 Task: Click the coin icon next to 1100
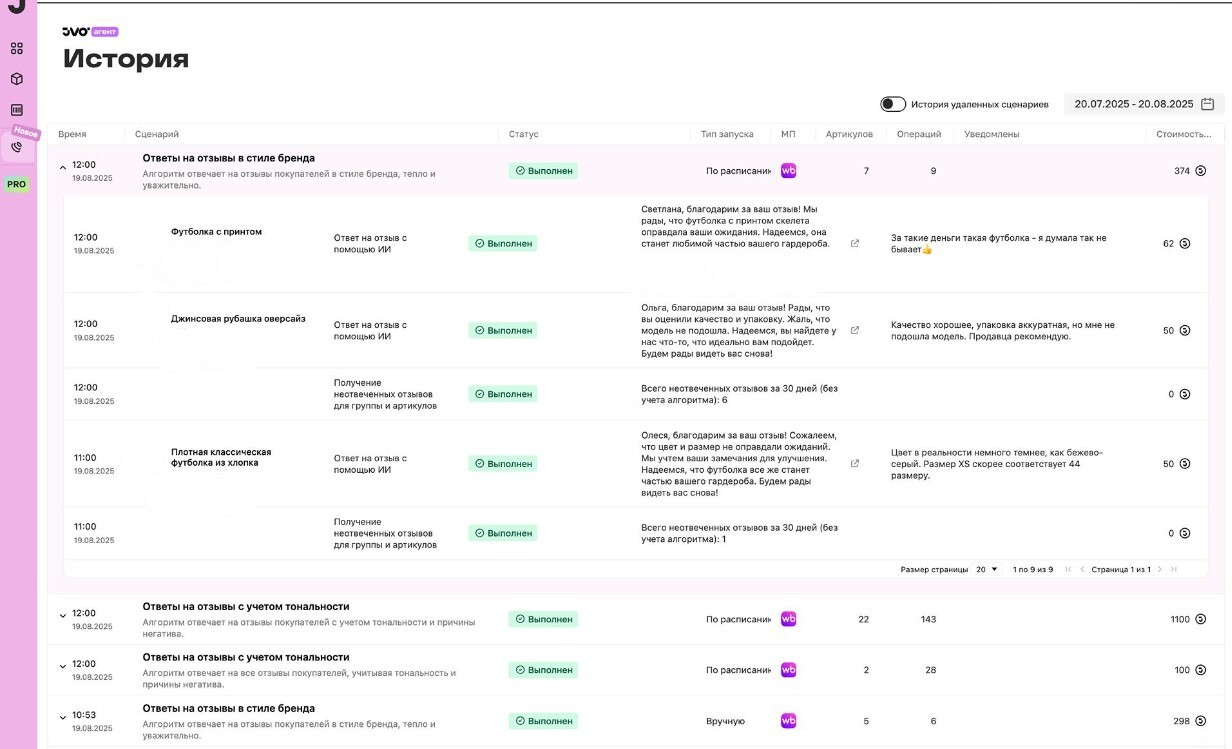pos(1201,619)
